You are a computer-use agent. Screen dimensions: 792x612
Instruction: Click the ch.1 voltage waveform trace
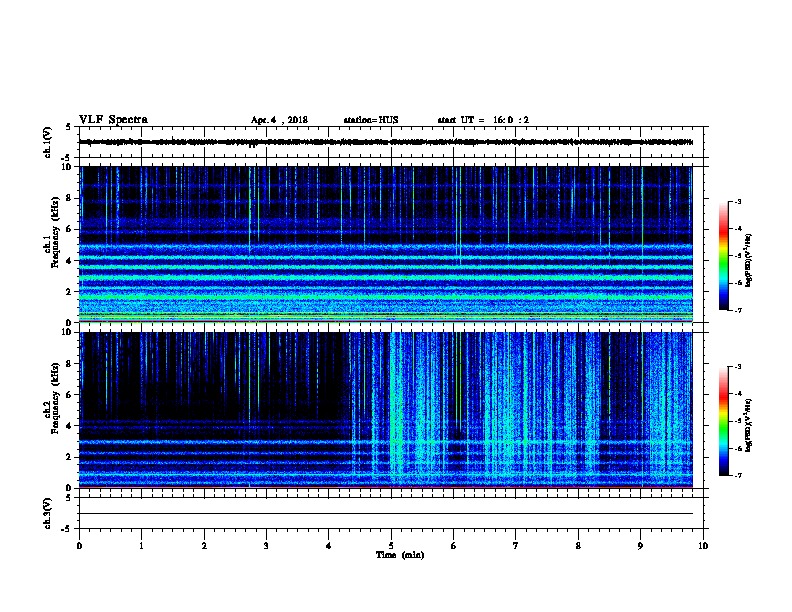[386, 142]
